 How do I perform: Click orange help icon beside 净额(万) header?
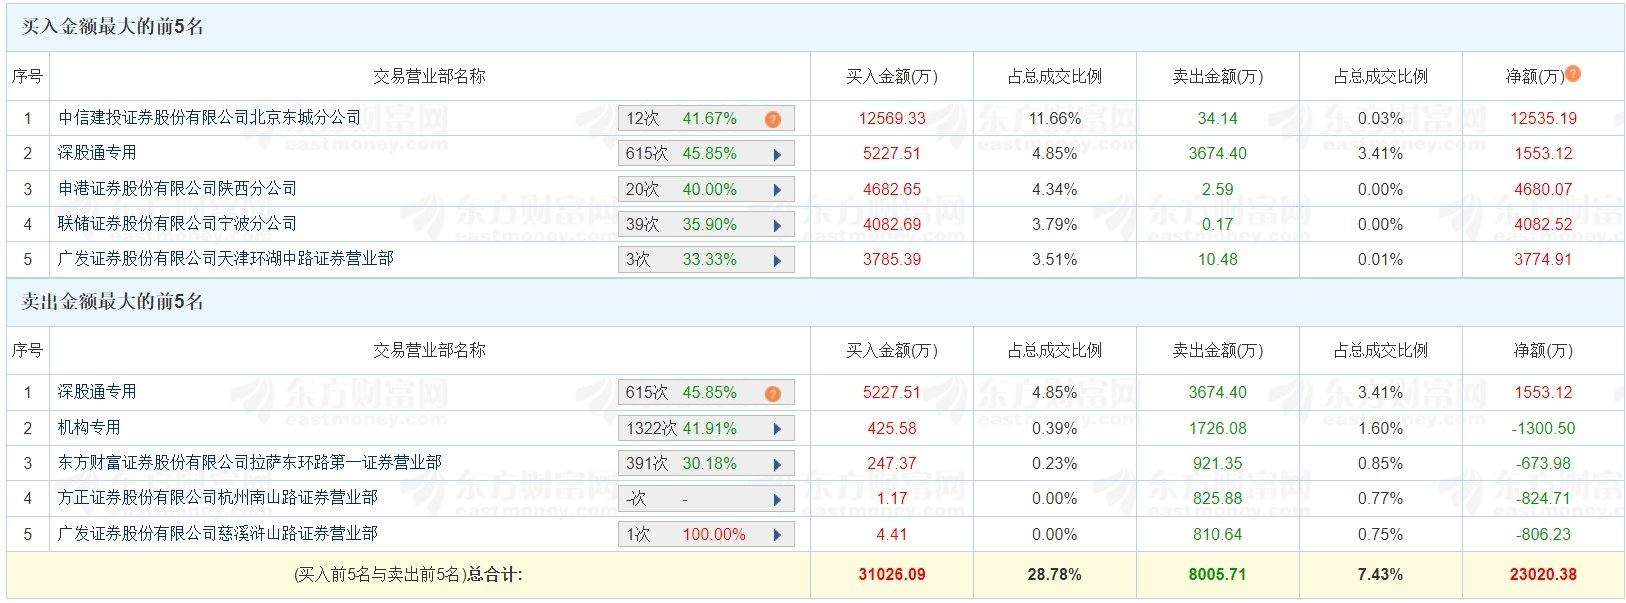[x=1573, y=73]
